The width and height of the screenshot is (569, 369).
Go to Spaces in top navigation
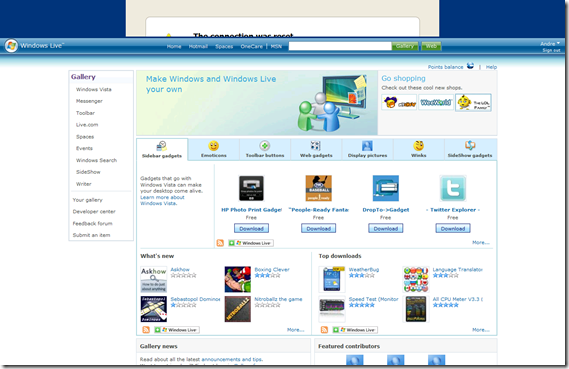coord(224,46)
